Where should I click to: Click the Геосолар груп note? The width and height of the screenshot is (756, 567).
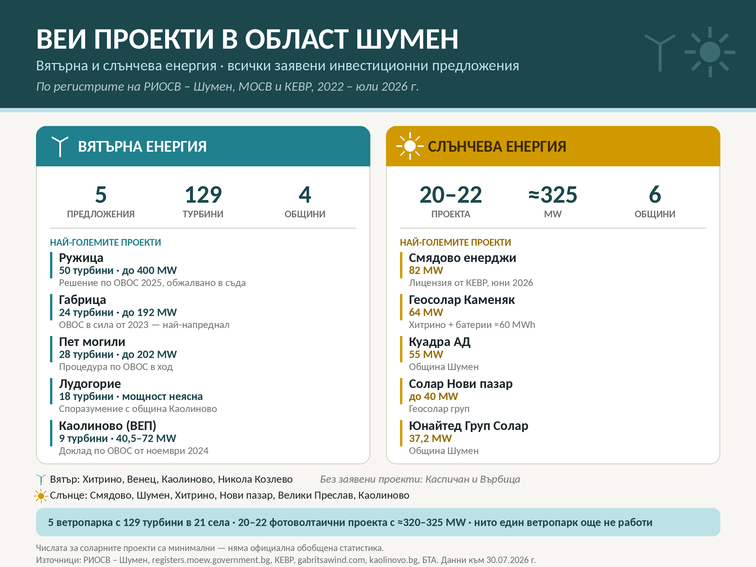point(439,409)
